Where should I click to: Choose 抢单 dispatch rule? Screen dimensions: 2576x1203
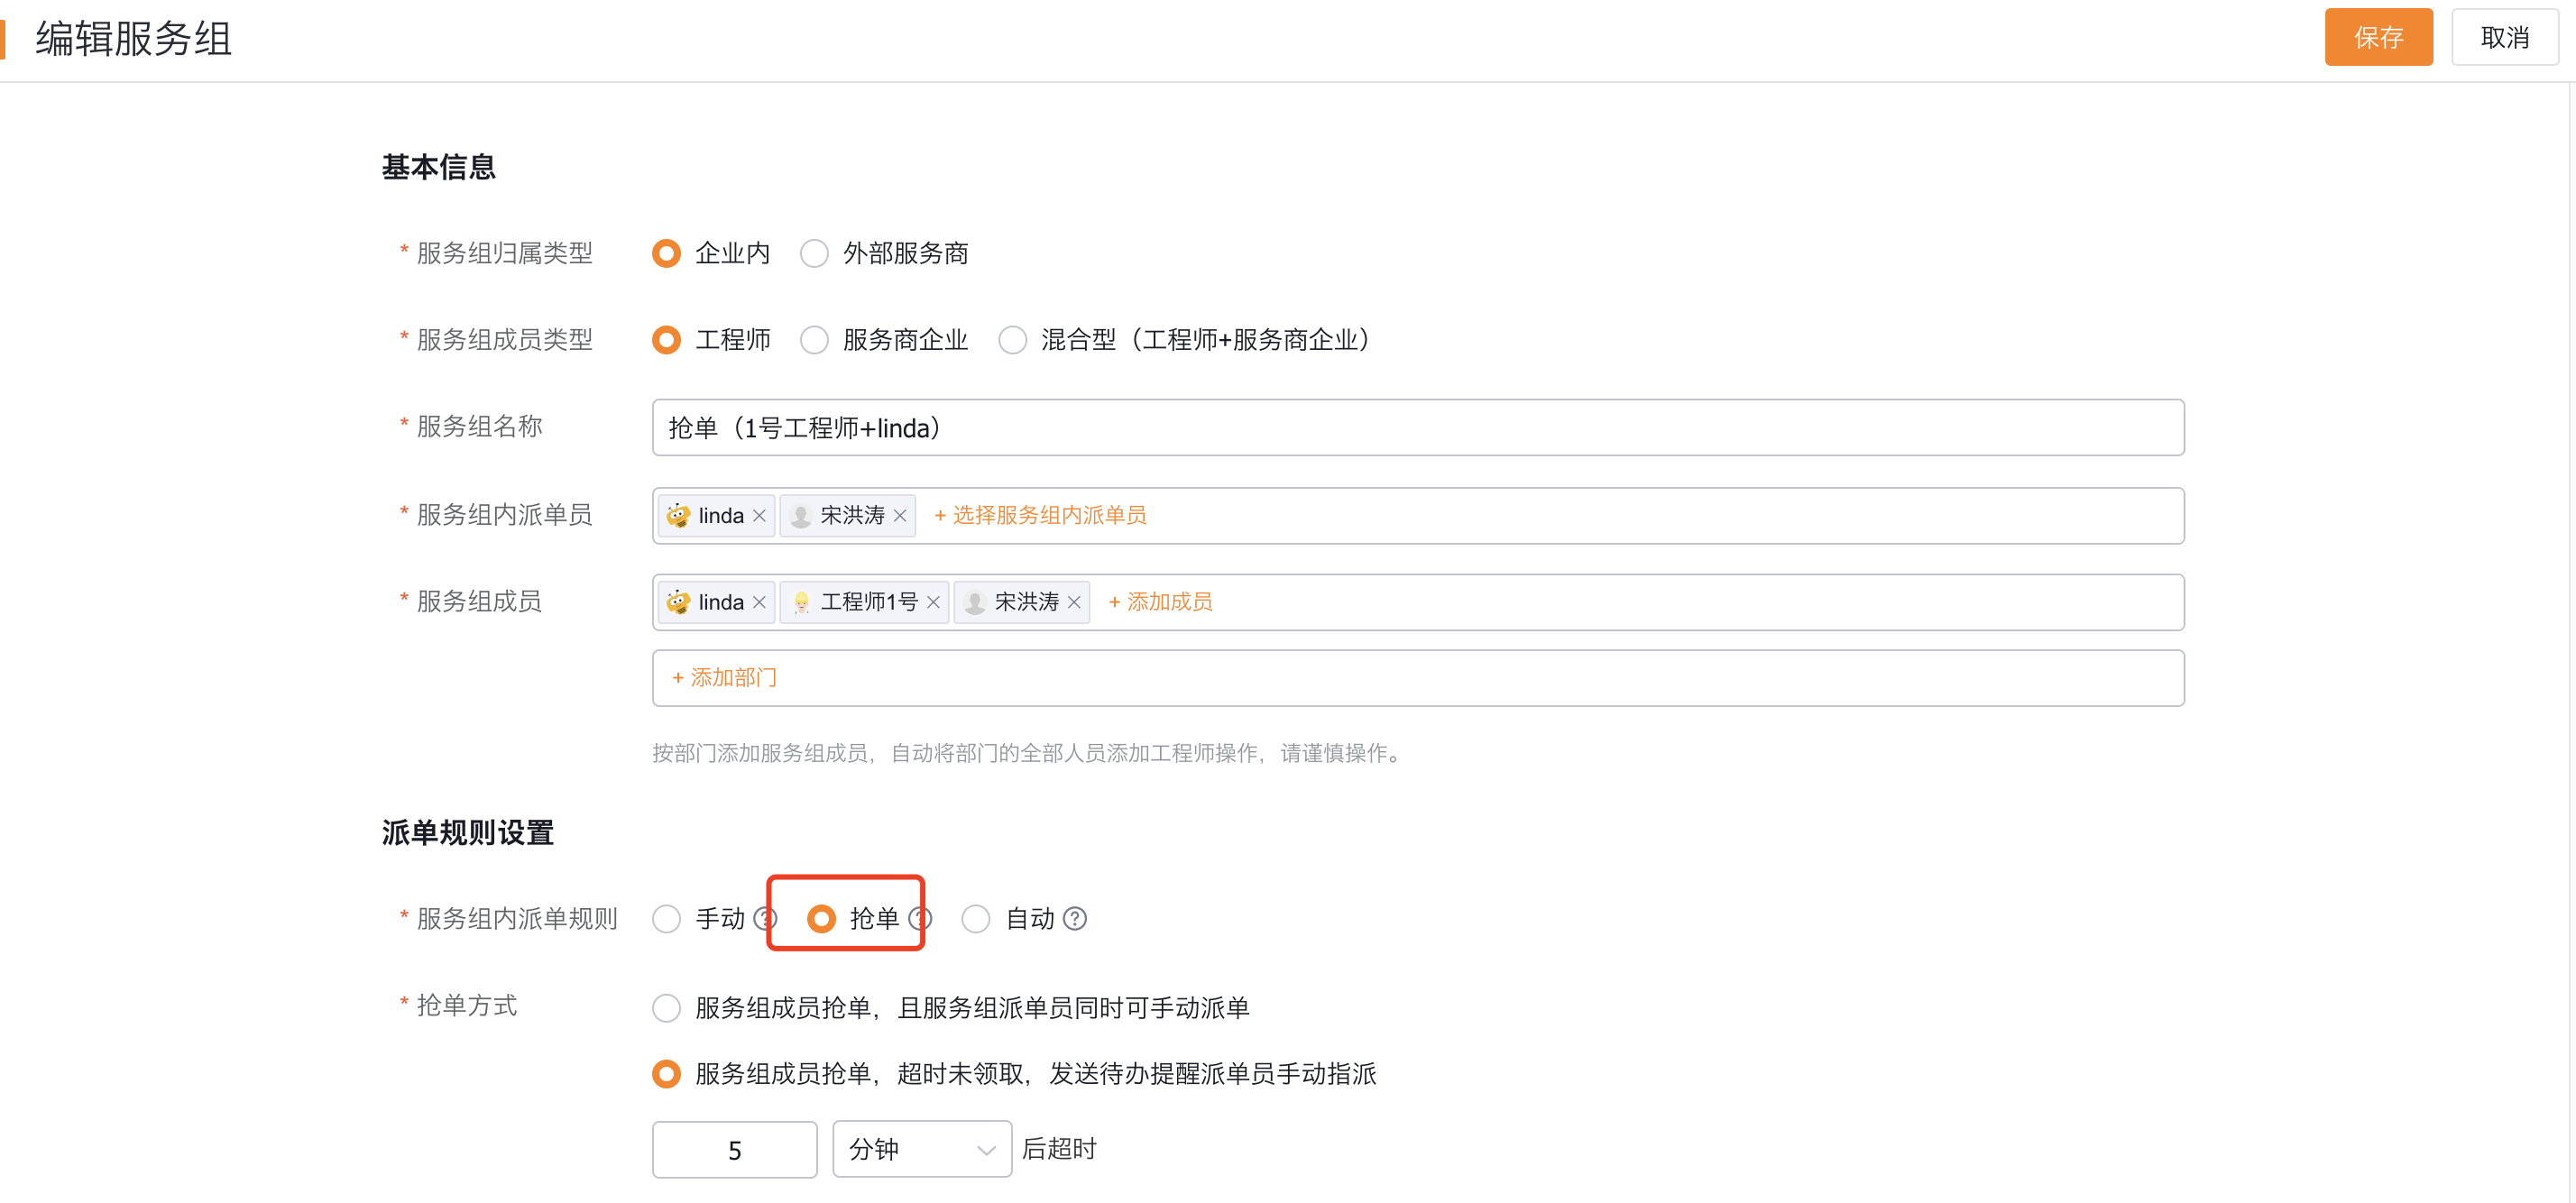point(821,918)
